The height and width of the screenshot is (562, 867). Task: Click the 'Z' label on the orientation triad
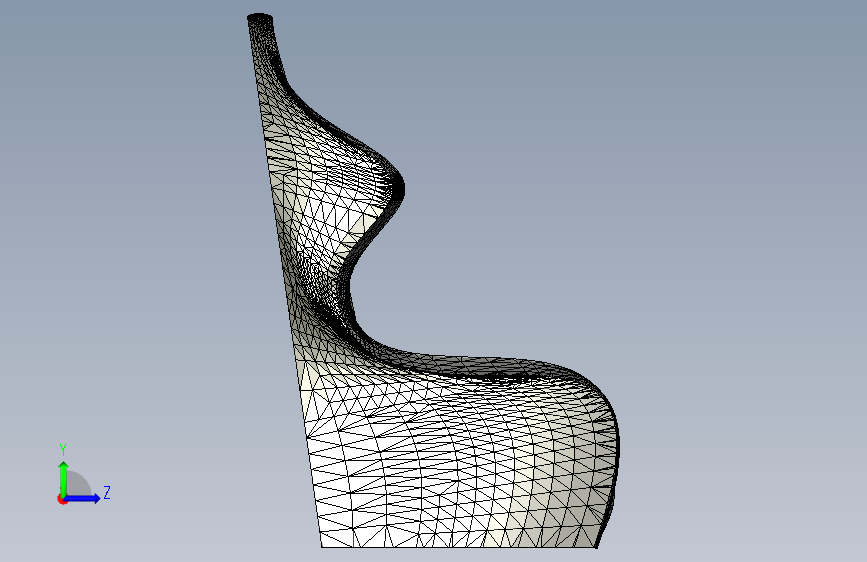107,492
